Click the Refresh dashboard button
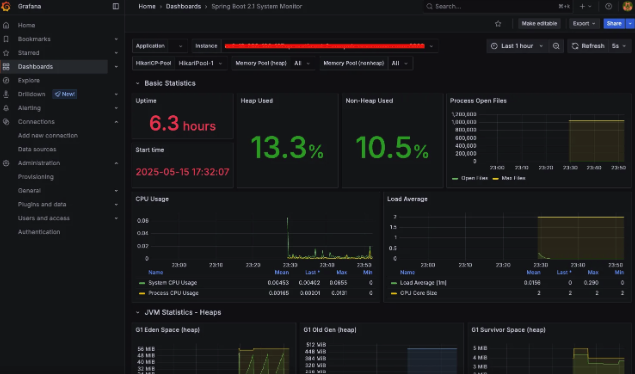The height and width of the screenshot is (374, 635). click(588, 46)
